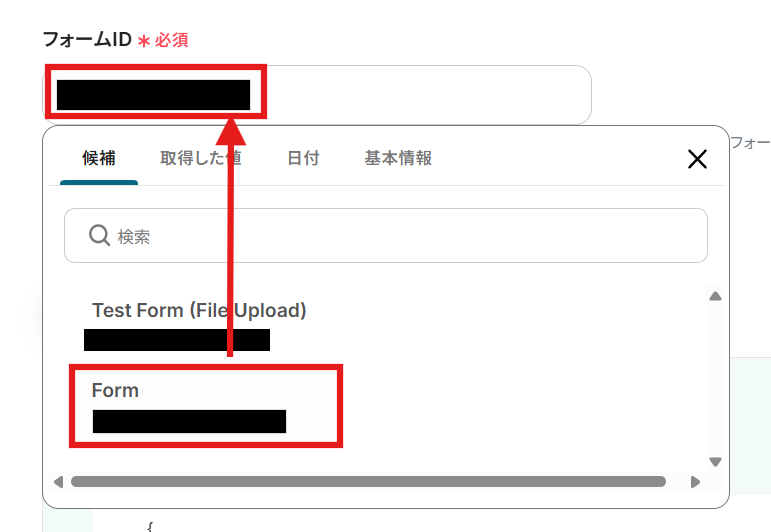Screen dimensions: 771x532
Task: Click the vertical scrollbar track
Action: click(715, 379)
